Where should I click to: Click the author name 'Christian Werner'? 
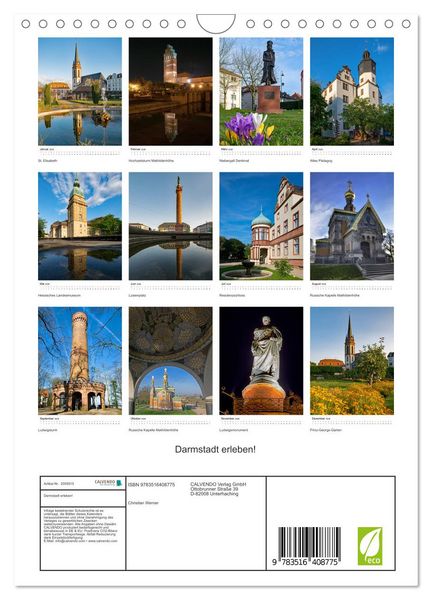click(x=143, y=503)
